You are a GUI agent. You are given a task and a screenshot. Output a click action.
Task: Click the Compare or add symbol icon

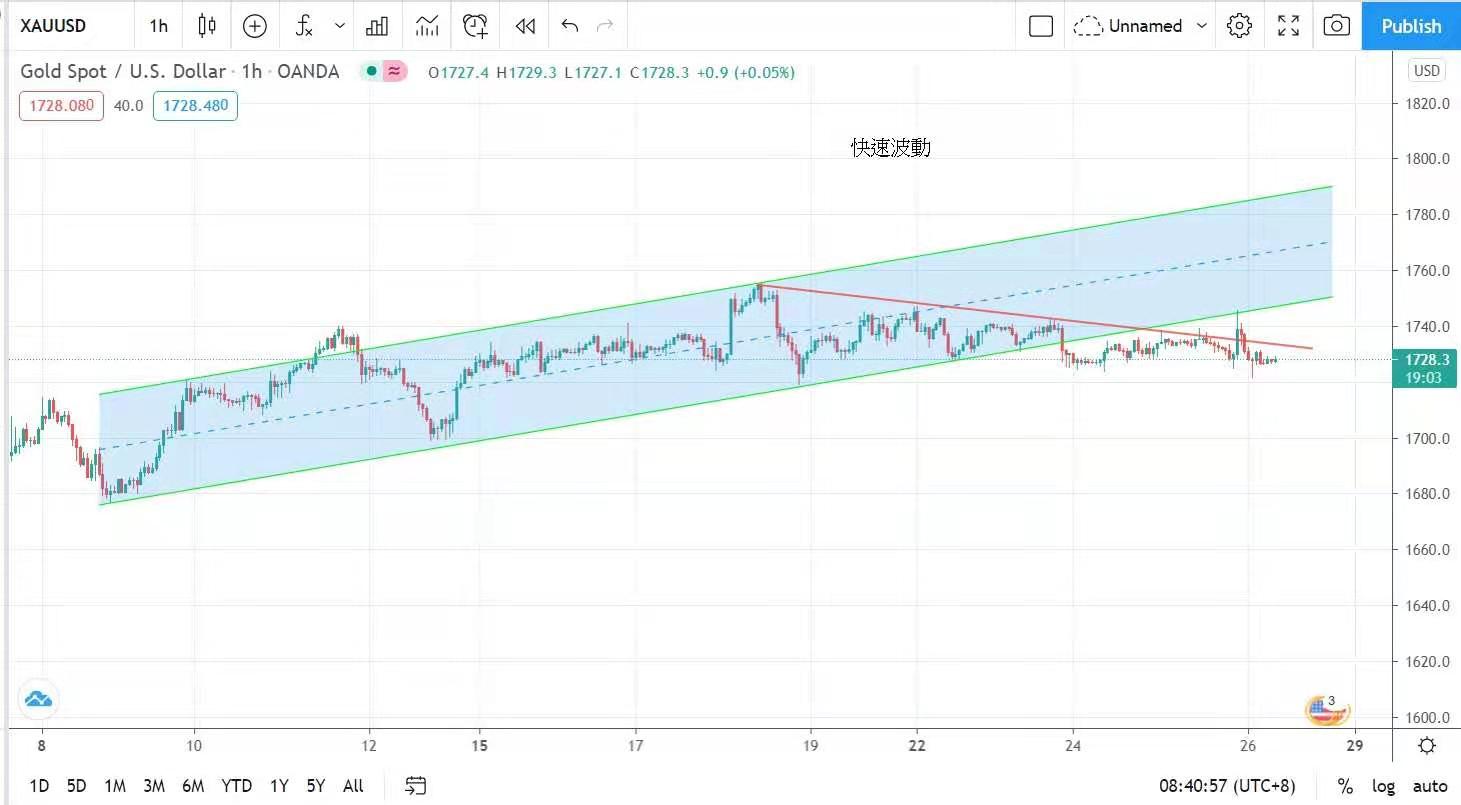point(255,26)
